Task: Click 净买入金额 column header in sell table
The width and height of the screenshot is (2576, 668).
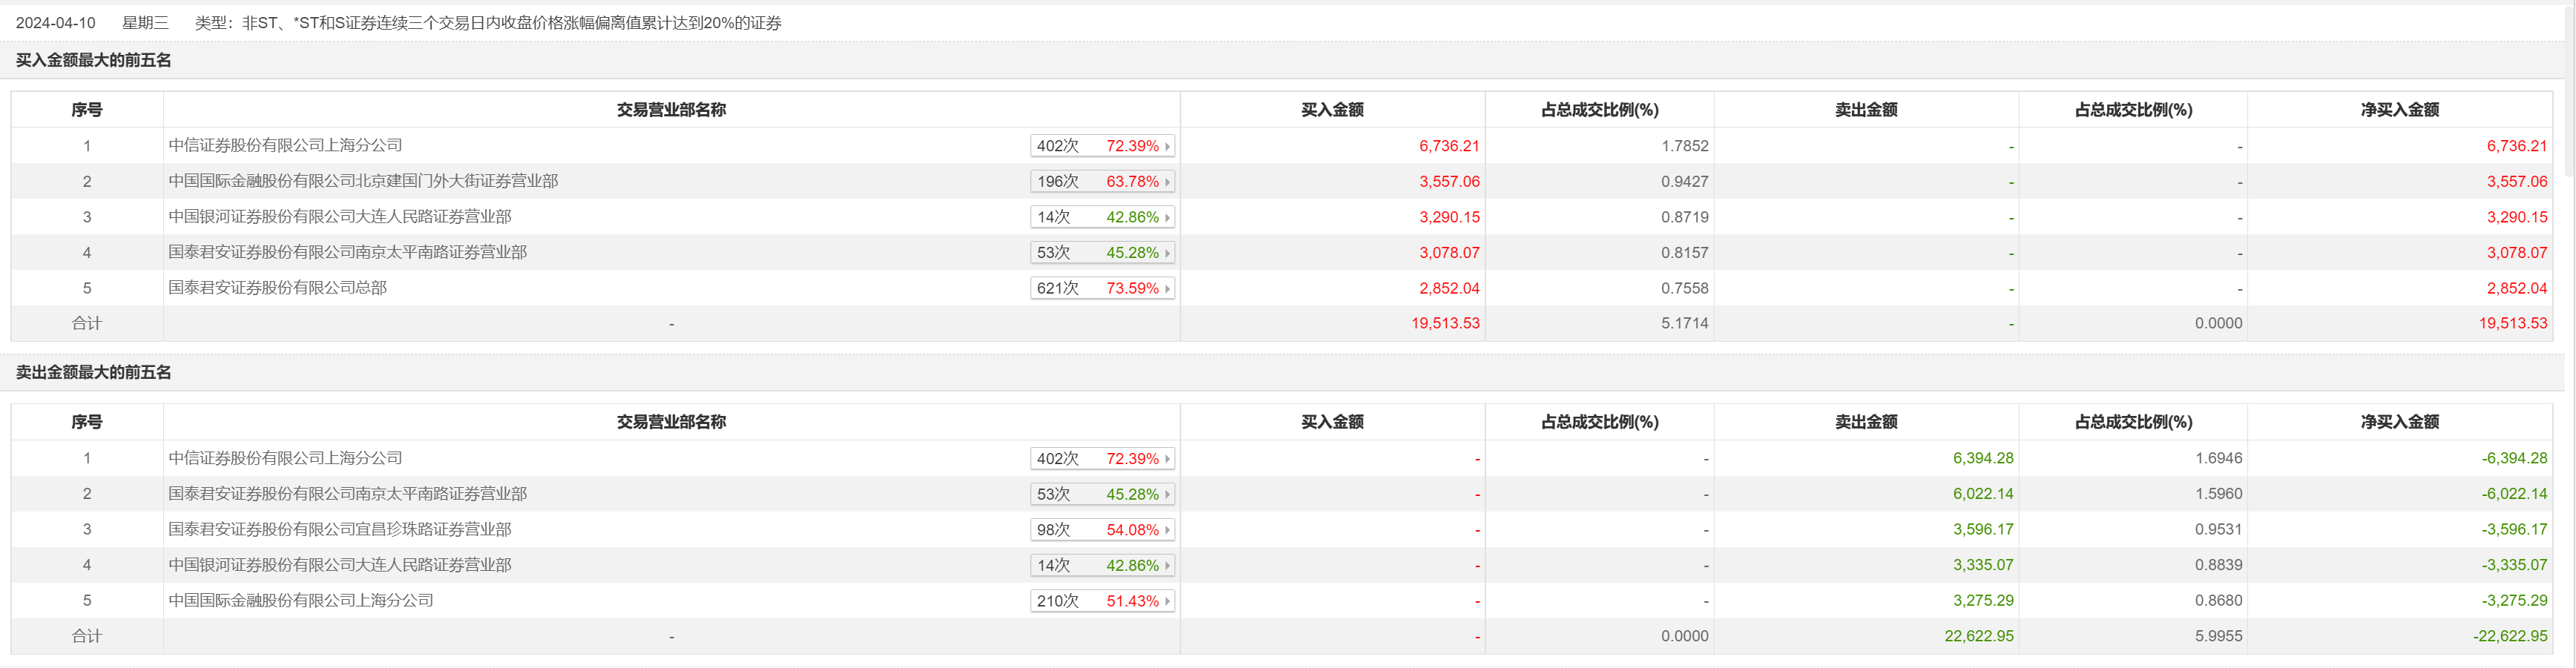Action: (2399, 422)
